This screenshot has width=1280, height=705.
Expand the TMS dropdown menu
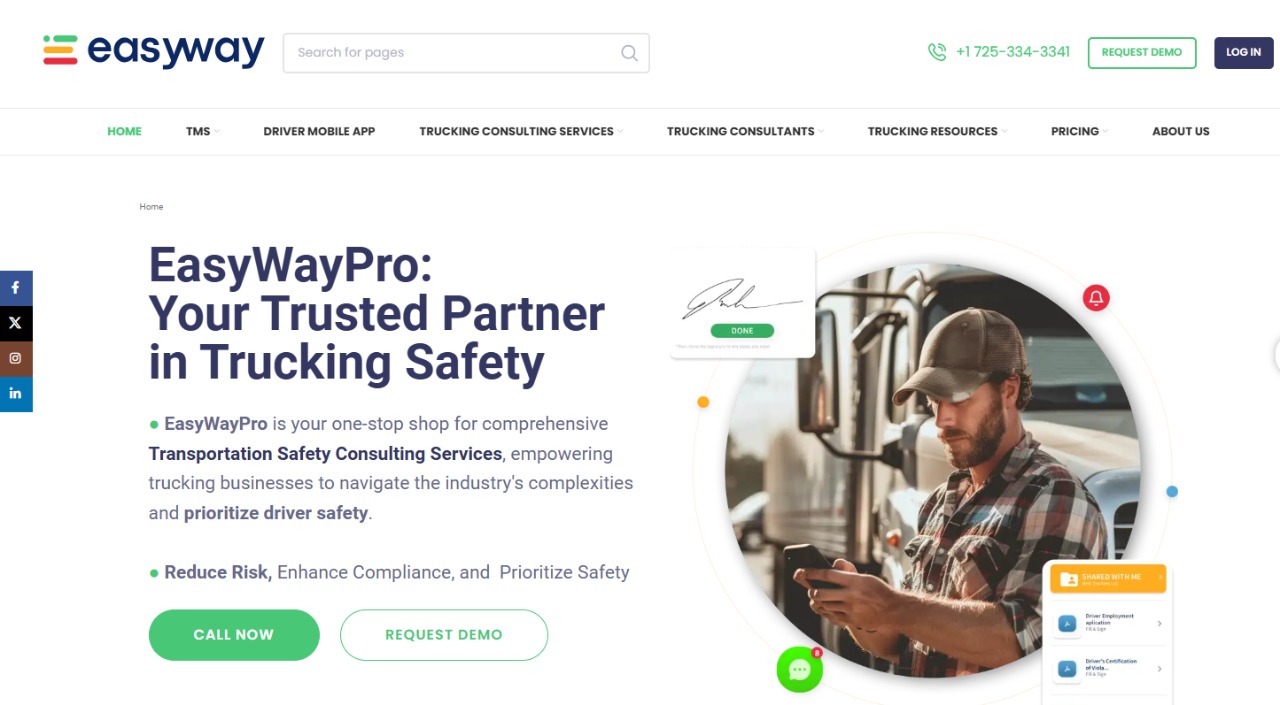pyautogui.click(x=202, y=131)
